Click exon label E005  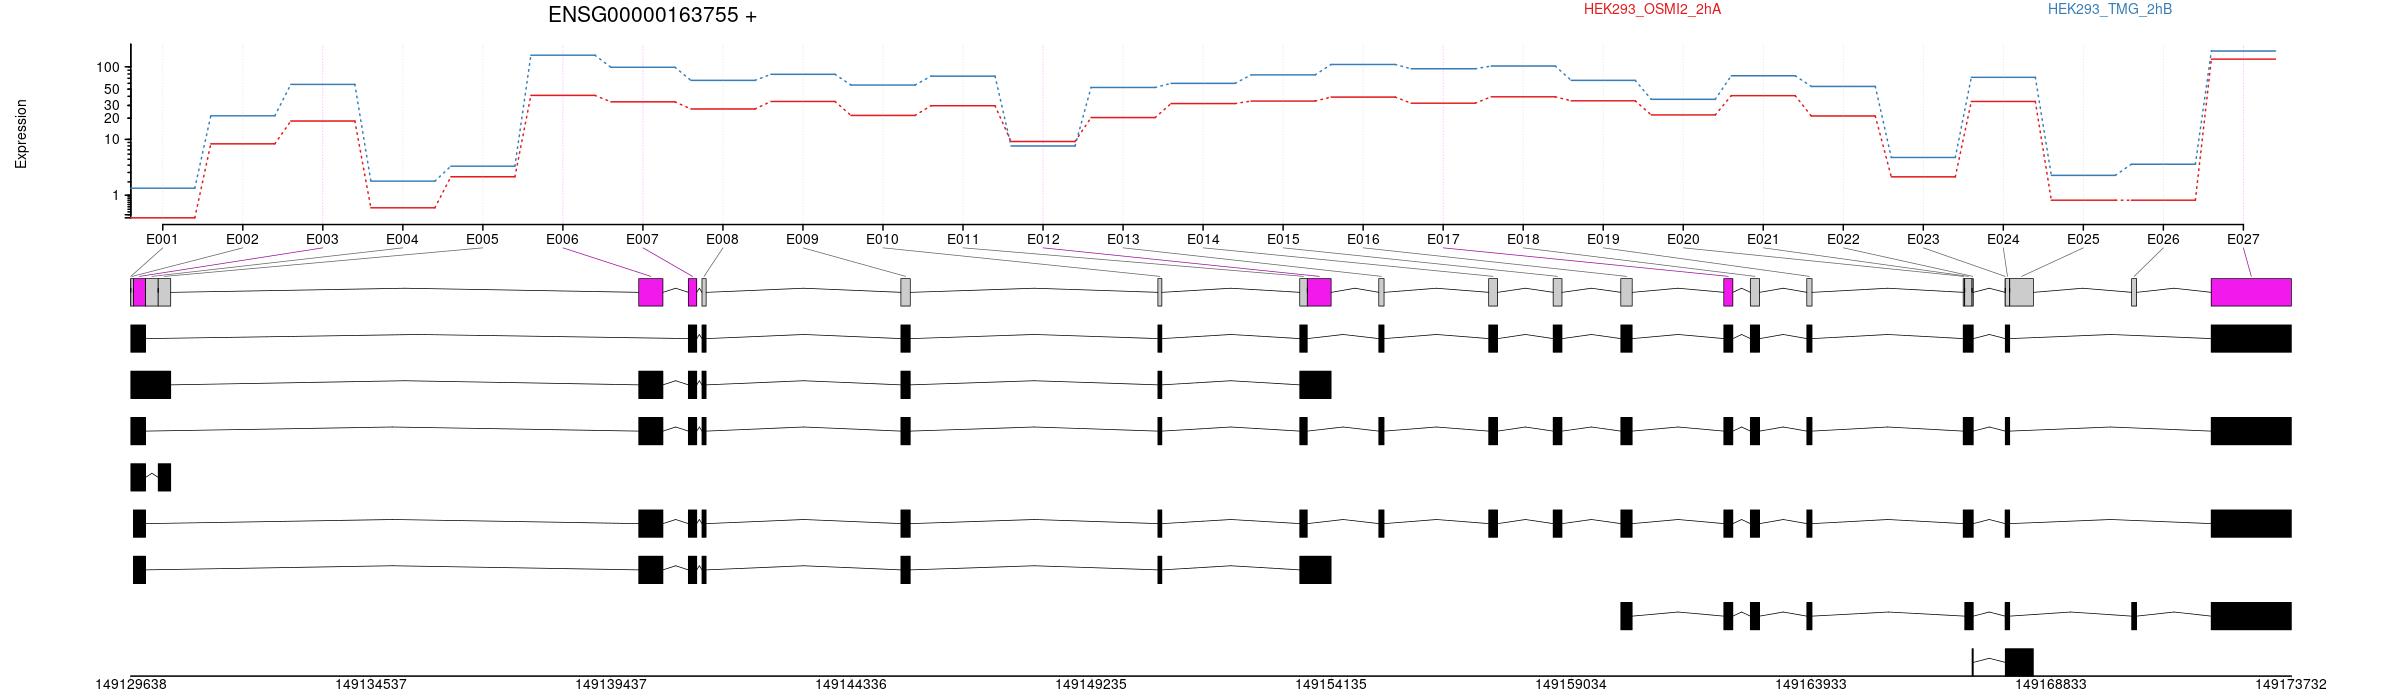coord(482,239)
